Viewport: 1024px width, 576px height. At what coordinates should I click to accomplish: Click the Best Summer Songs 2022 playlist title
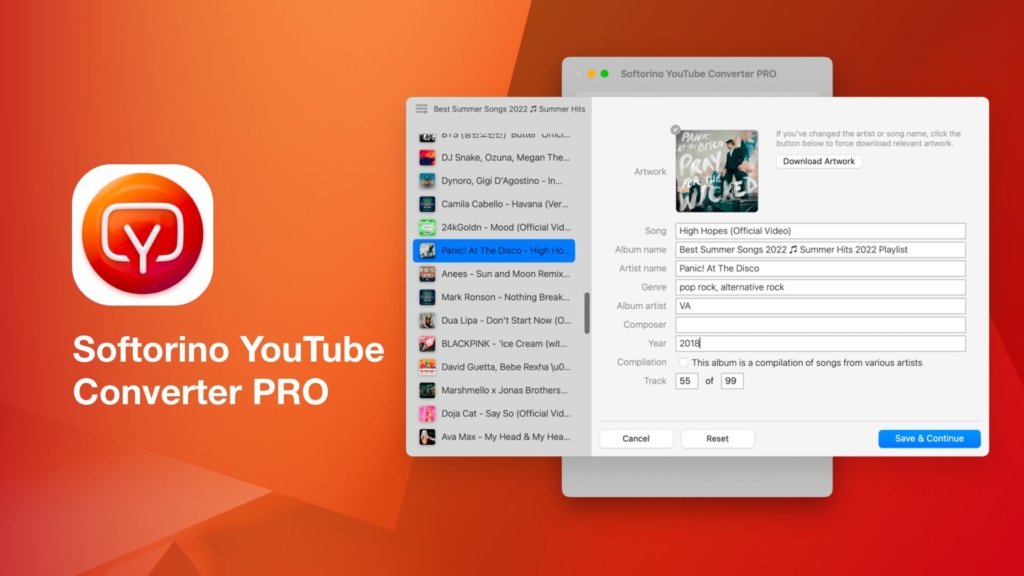click(x=509, y=109)
